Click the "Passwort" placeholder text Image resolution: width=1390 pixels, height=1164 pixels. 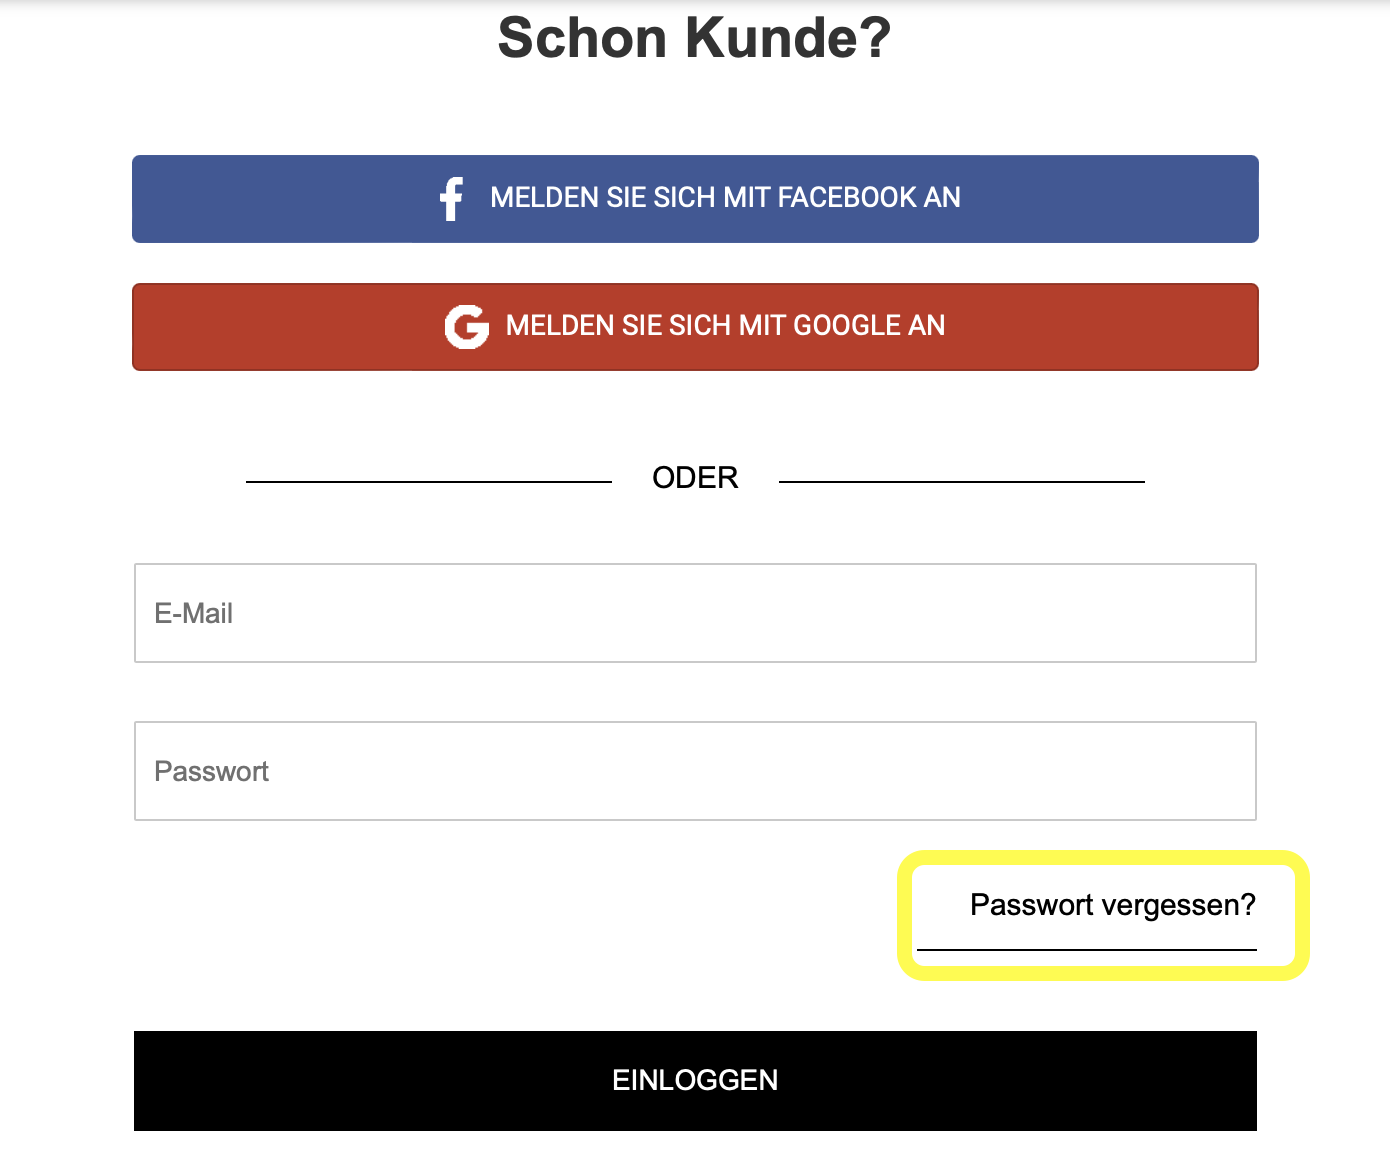[211, 771]
